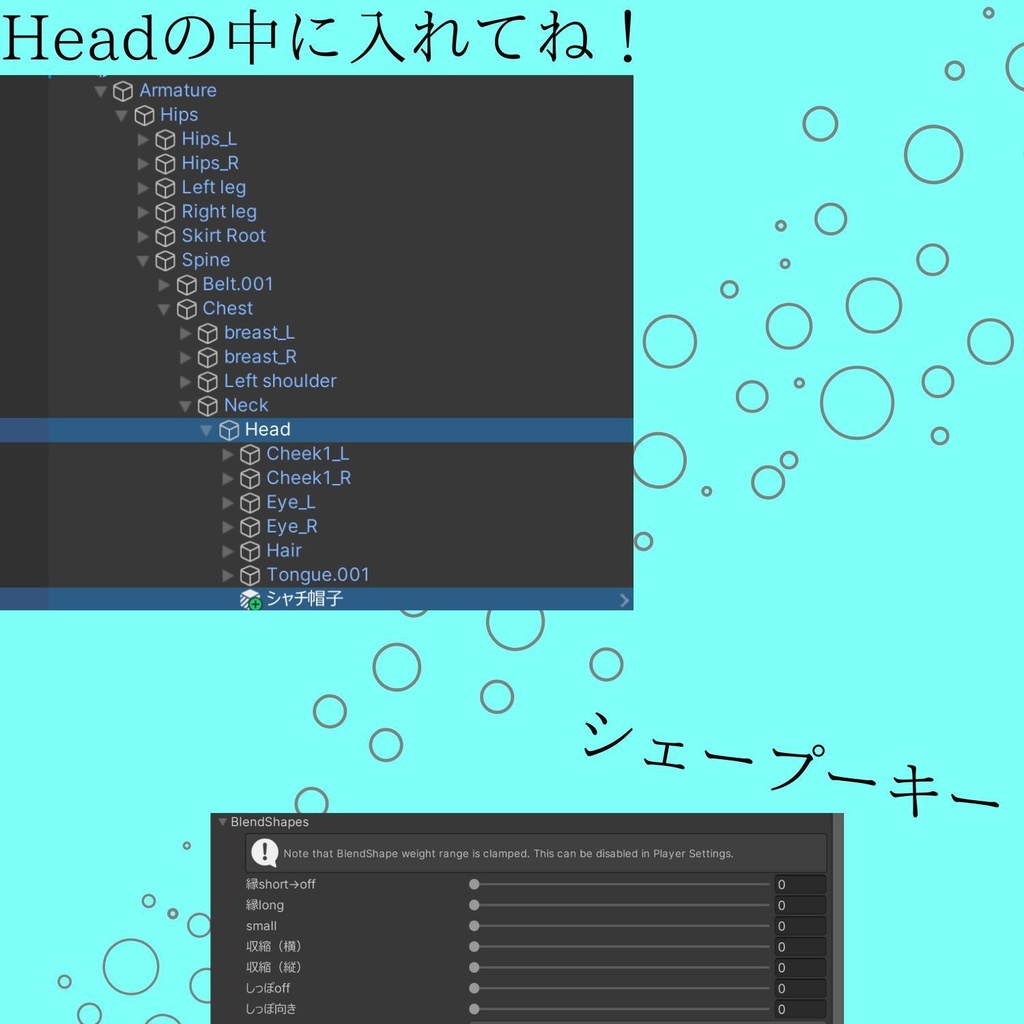Click the cube icon next to Hair
Image resolution: width=1024 pixels, height=1024 pixels.
pyautogui.click(x=250, y=550)
